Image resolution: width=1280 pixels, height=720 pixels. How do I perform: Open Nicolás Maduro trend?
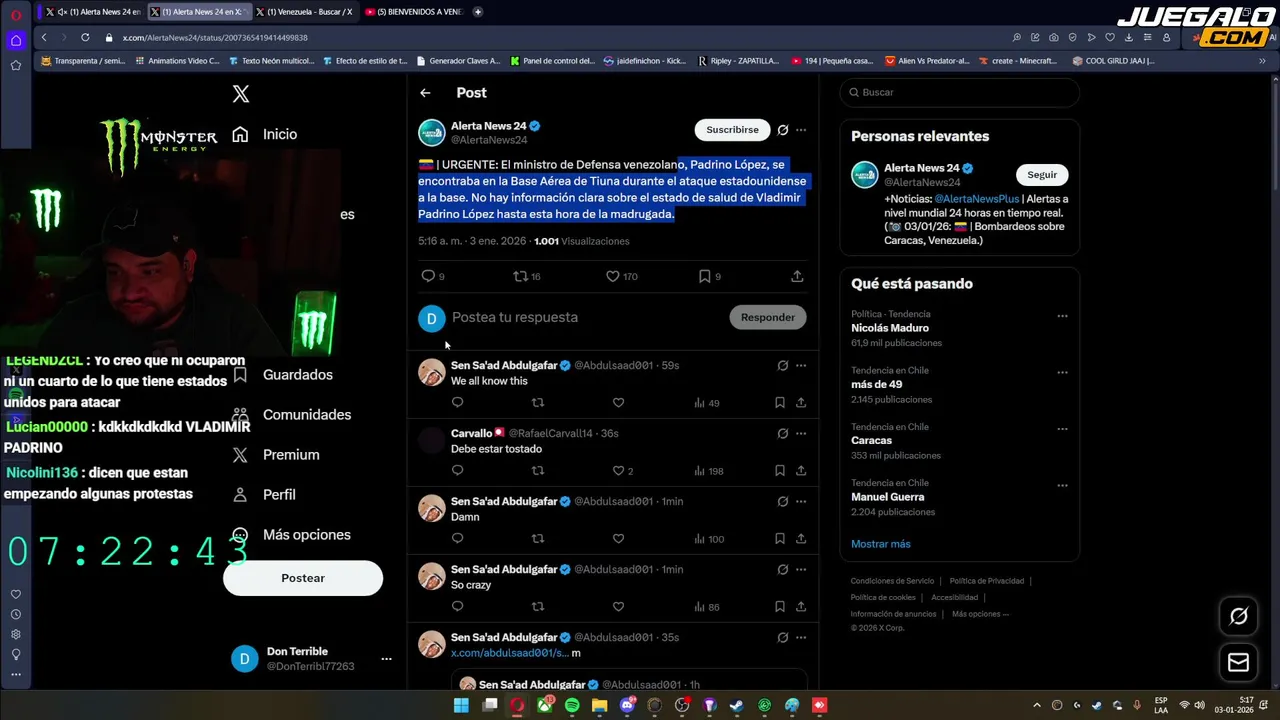(890, 328)
